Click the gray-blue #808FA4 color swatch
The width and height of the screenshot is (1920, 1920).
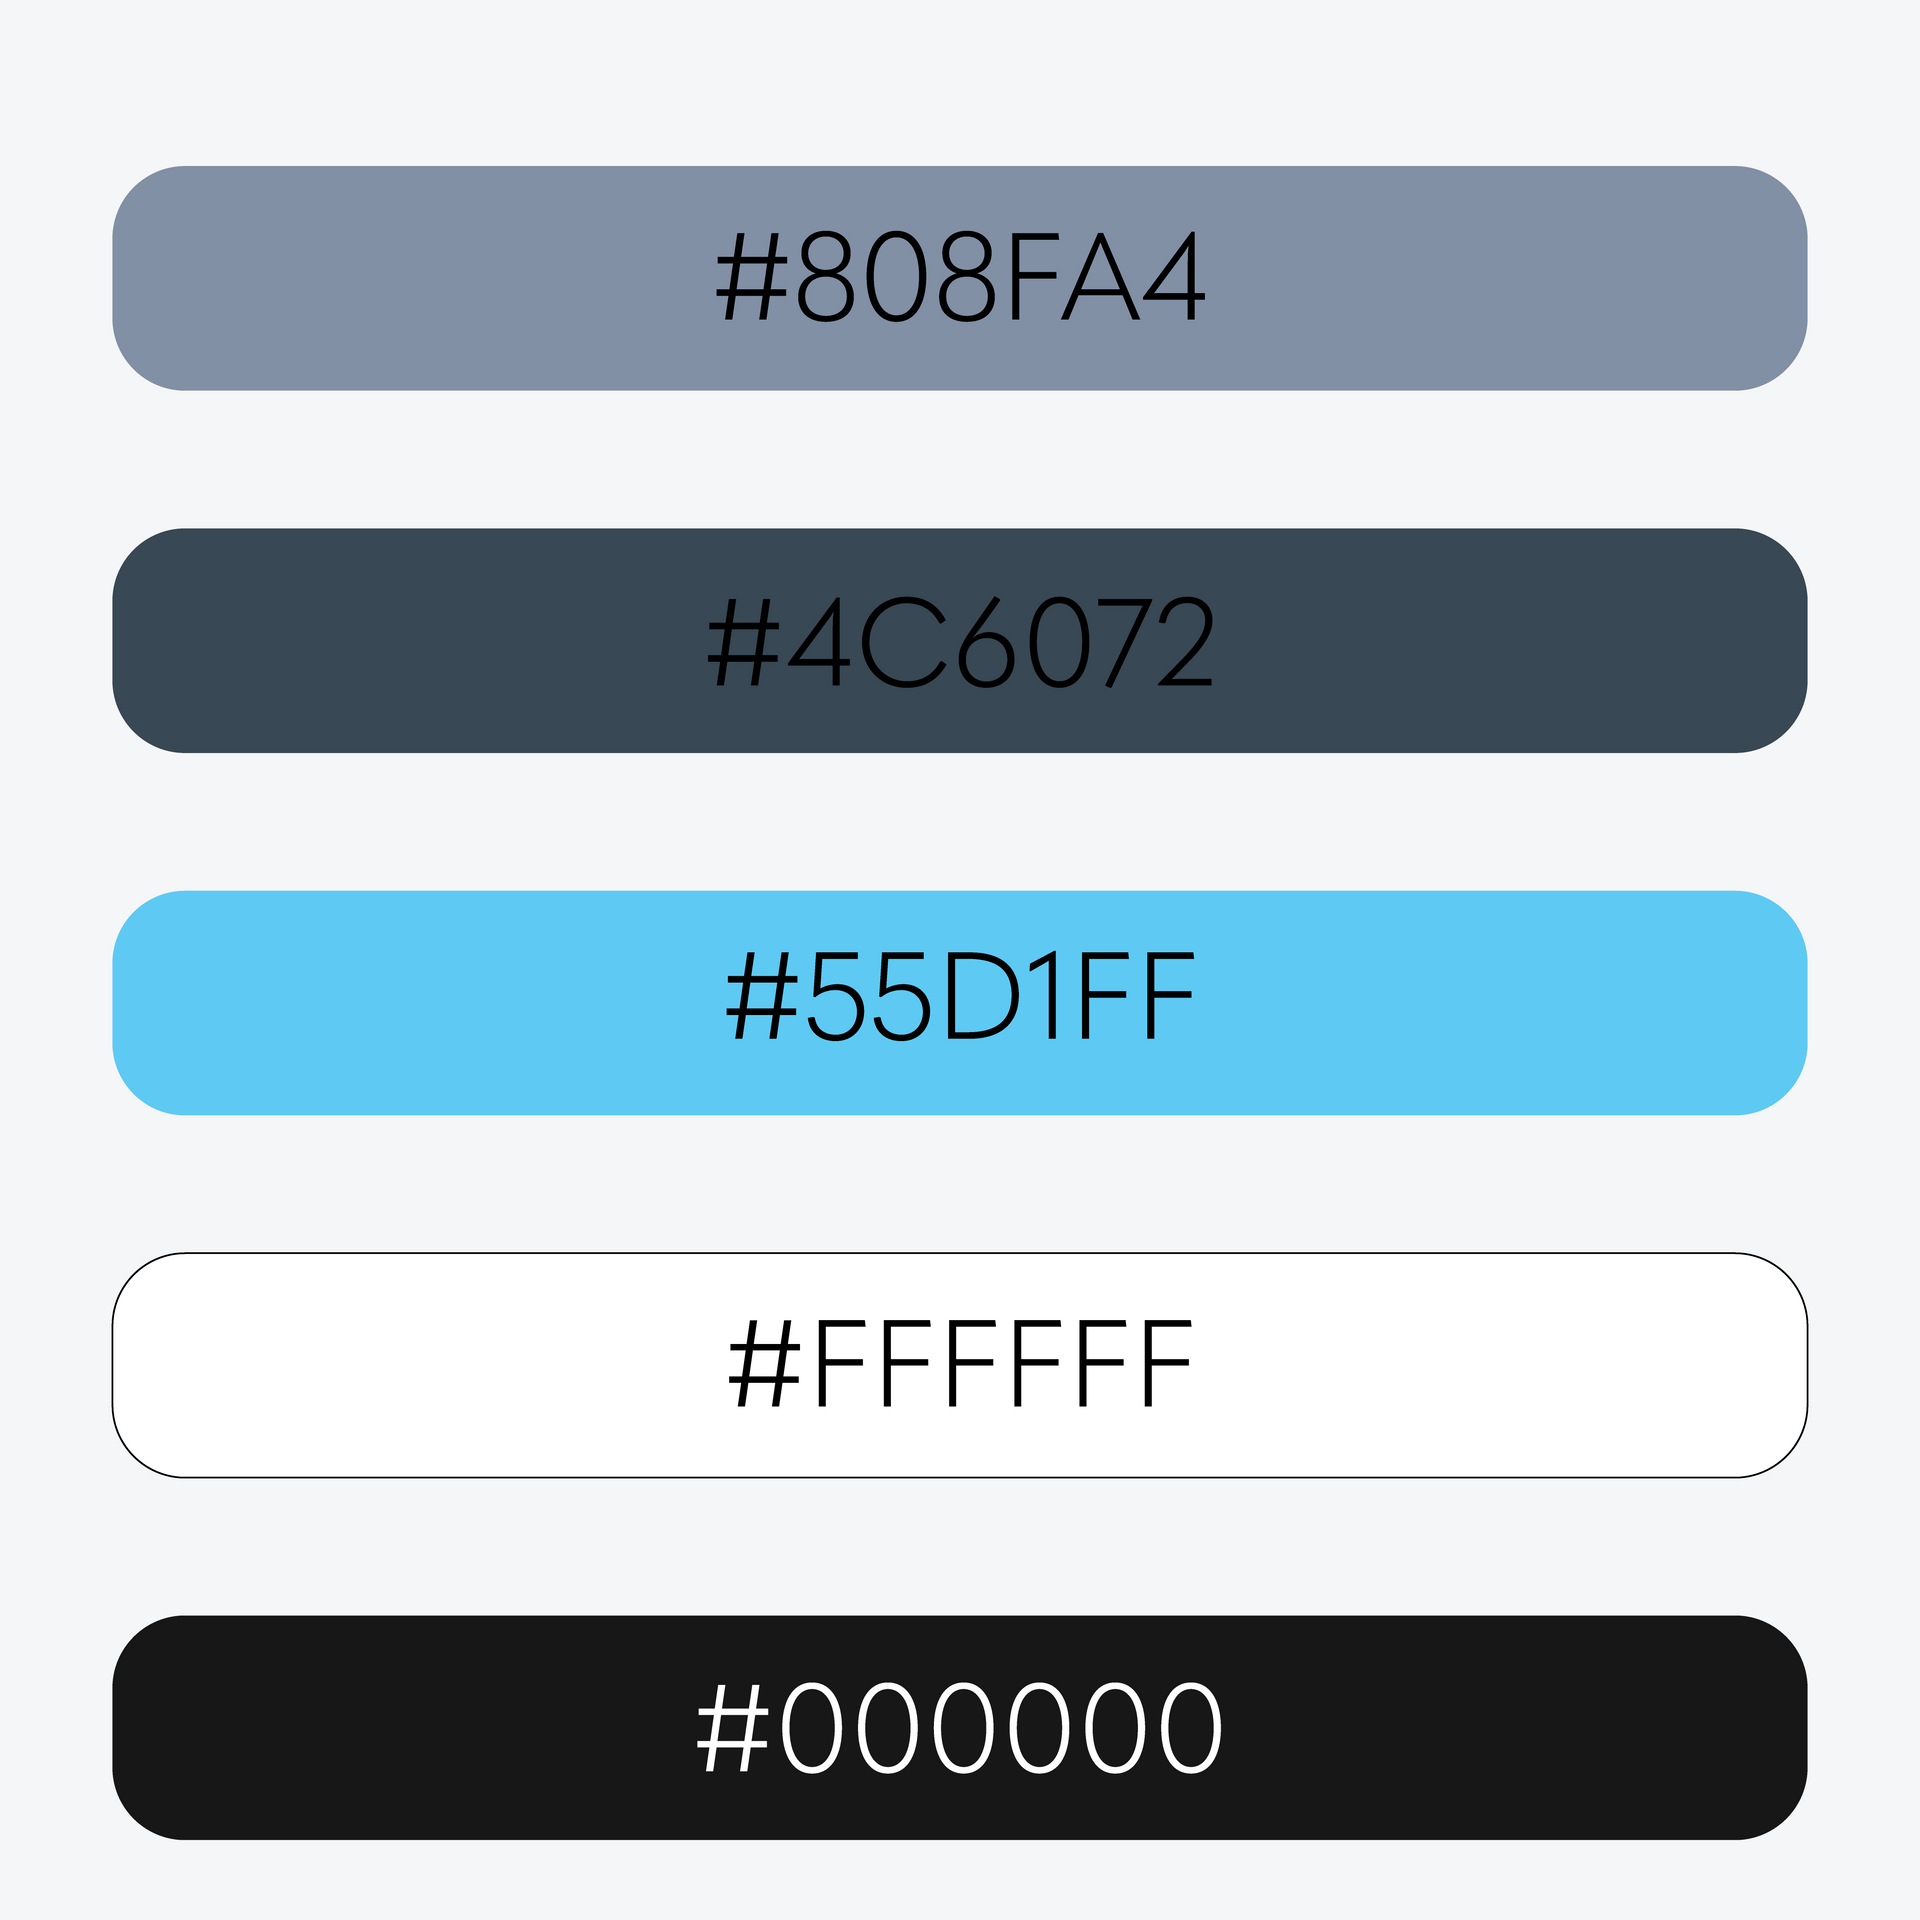click(400, 278)
